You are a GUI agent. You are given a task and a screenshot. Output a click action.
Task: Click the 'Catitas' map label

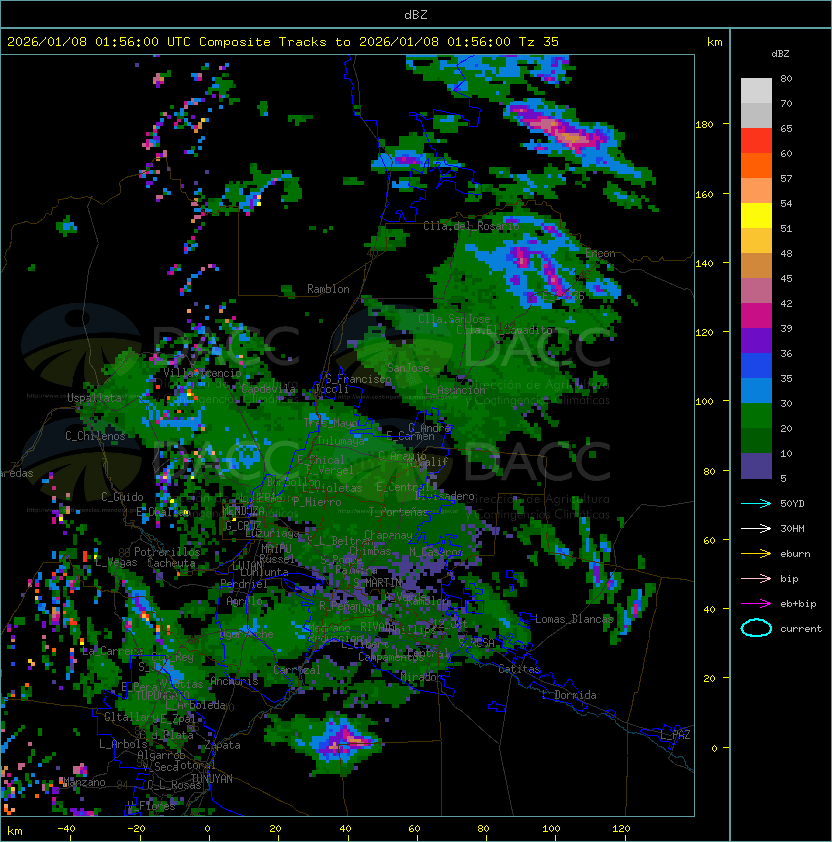click(519, 669)
